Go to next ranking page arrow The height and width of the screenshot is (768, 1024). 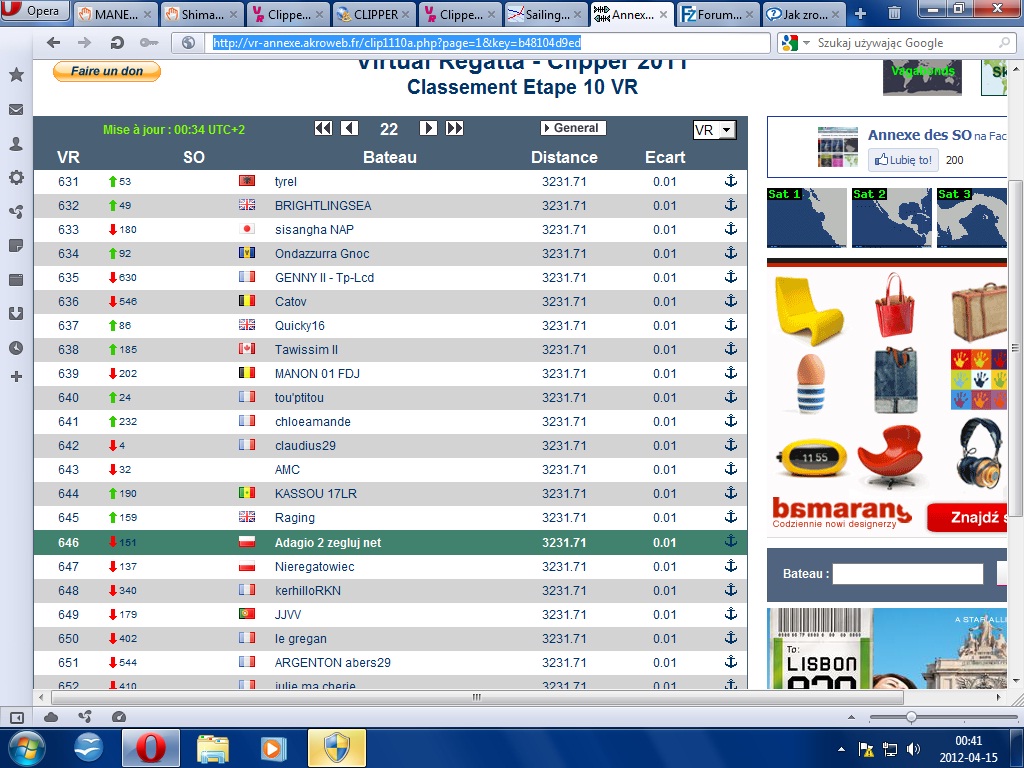(x=428, y=128)
